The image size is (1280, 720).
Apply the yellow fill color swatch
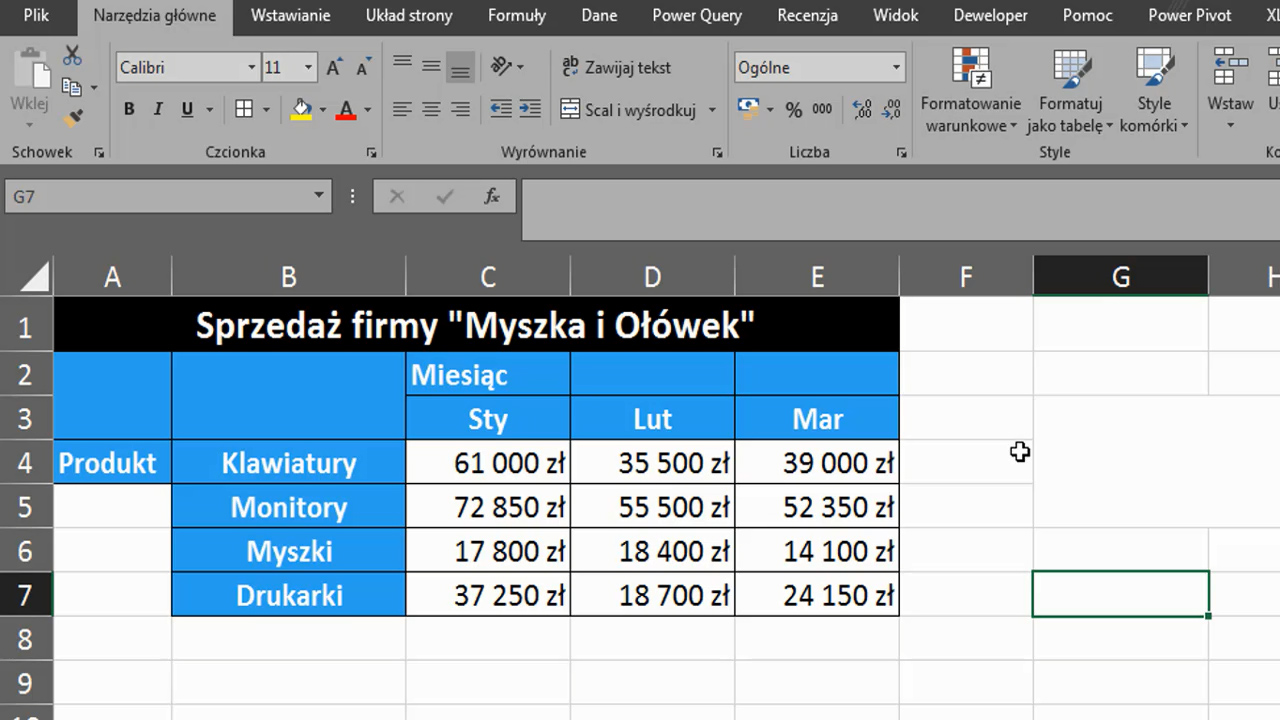[x=301, y=110]
